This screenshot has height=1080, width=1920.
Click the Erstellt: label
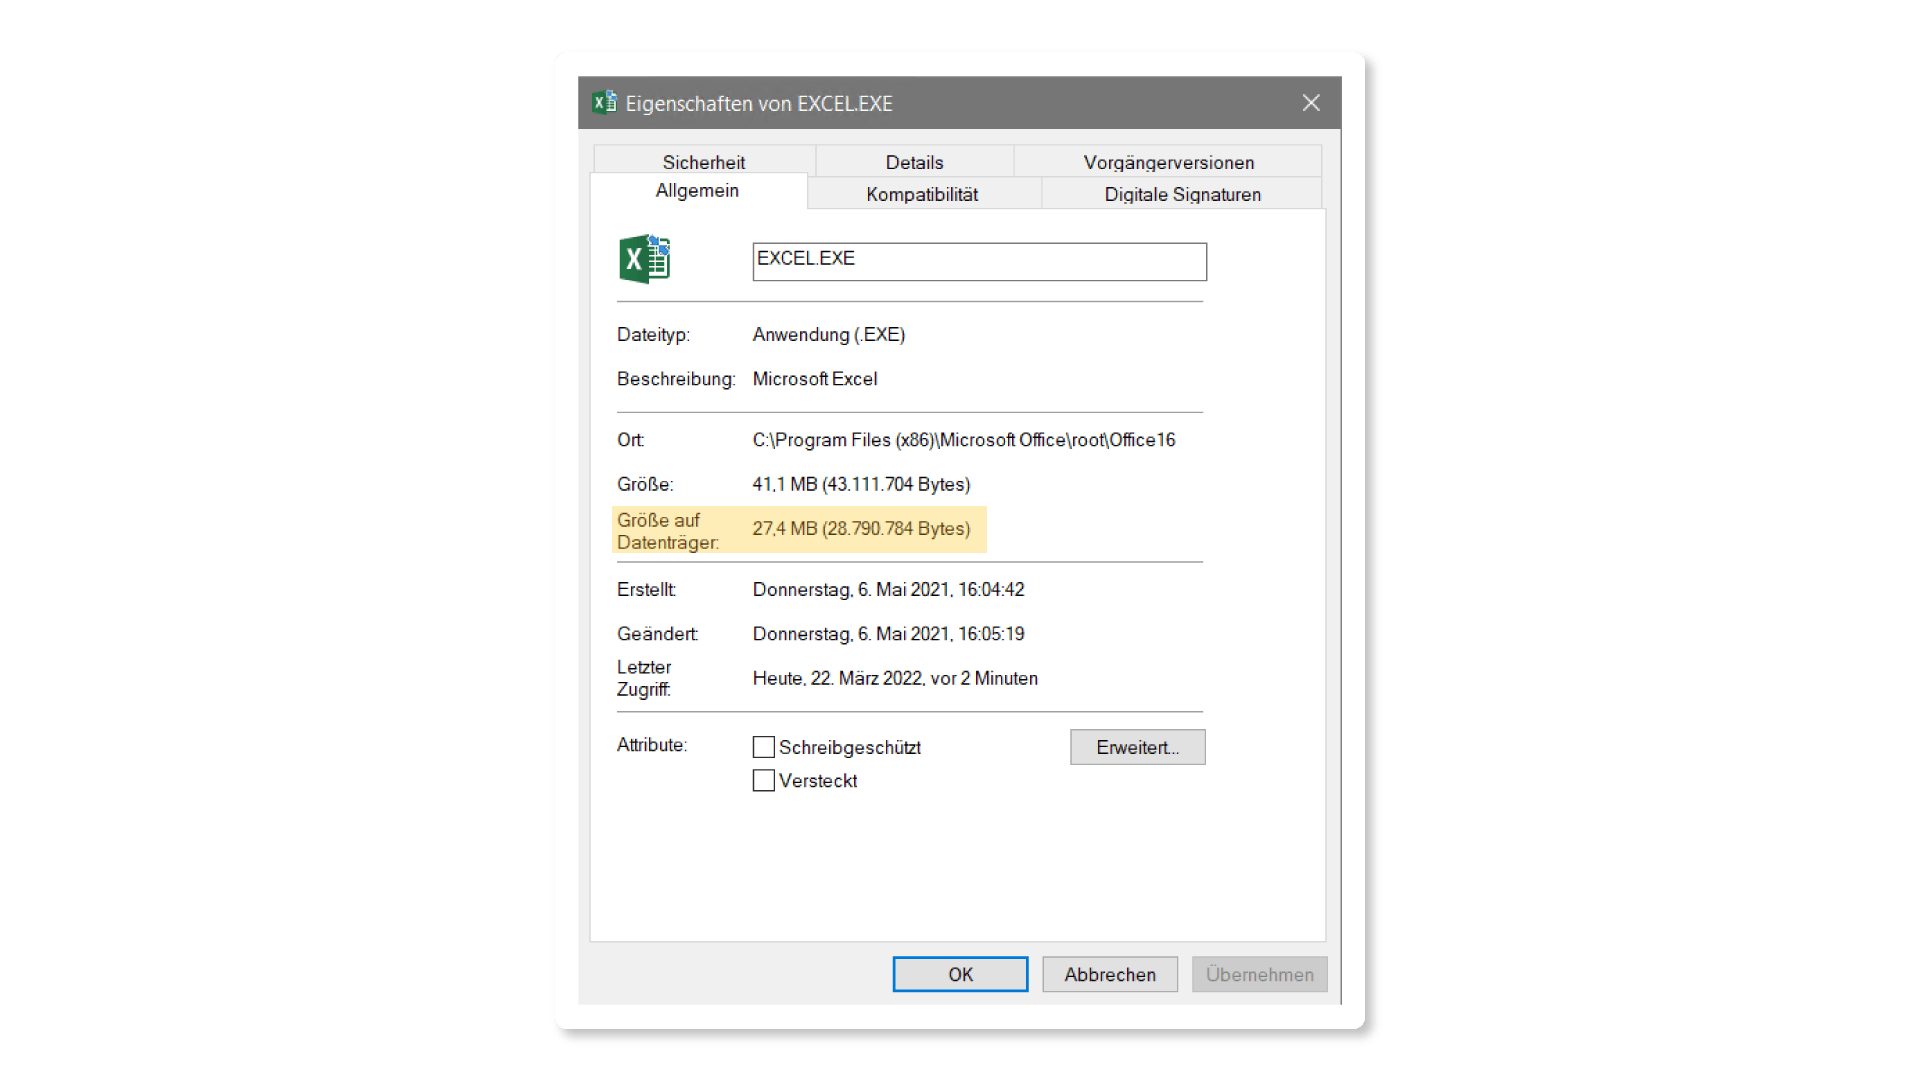[646, 590]
